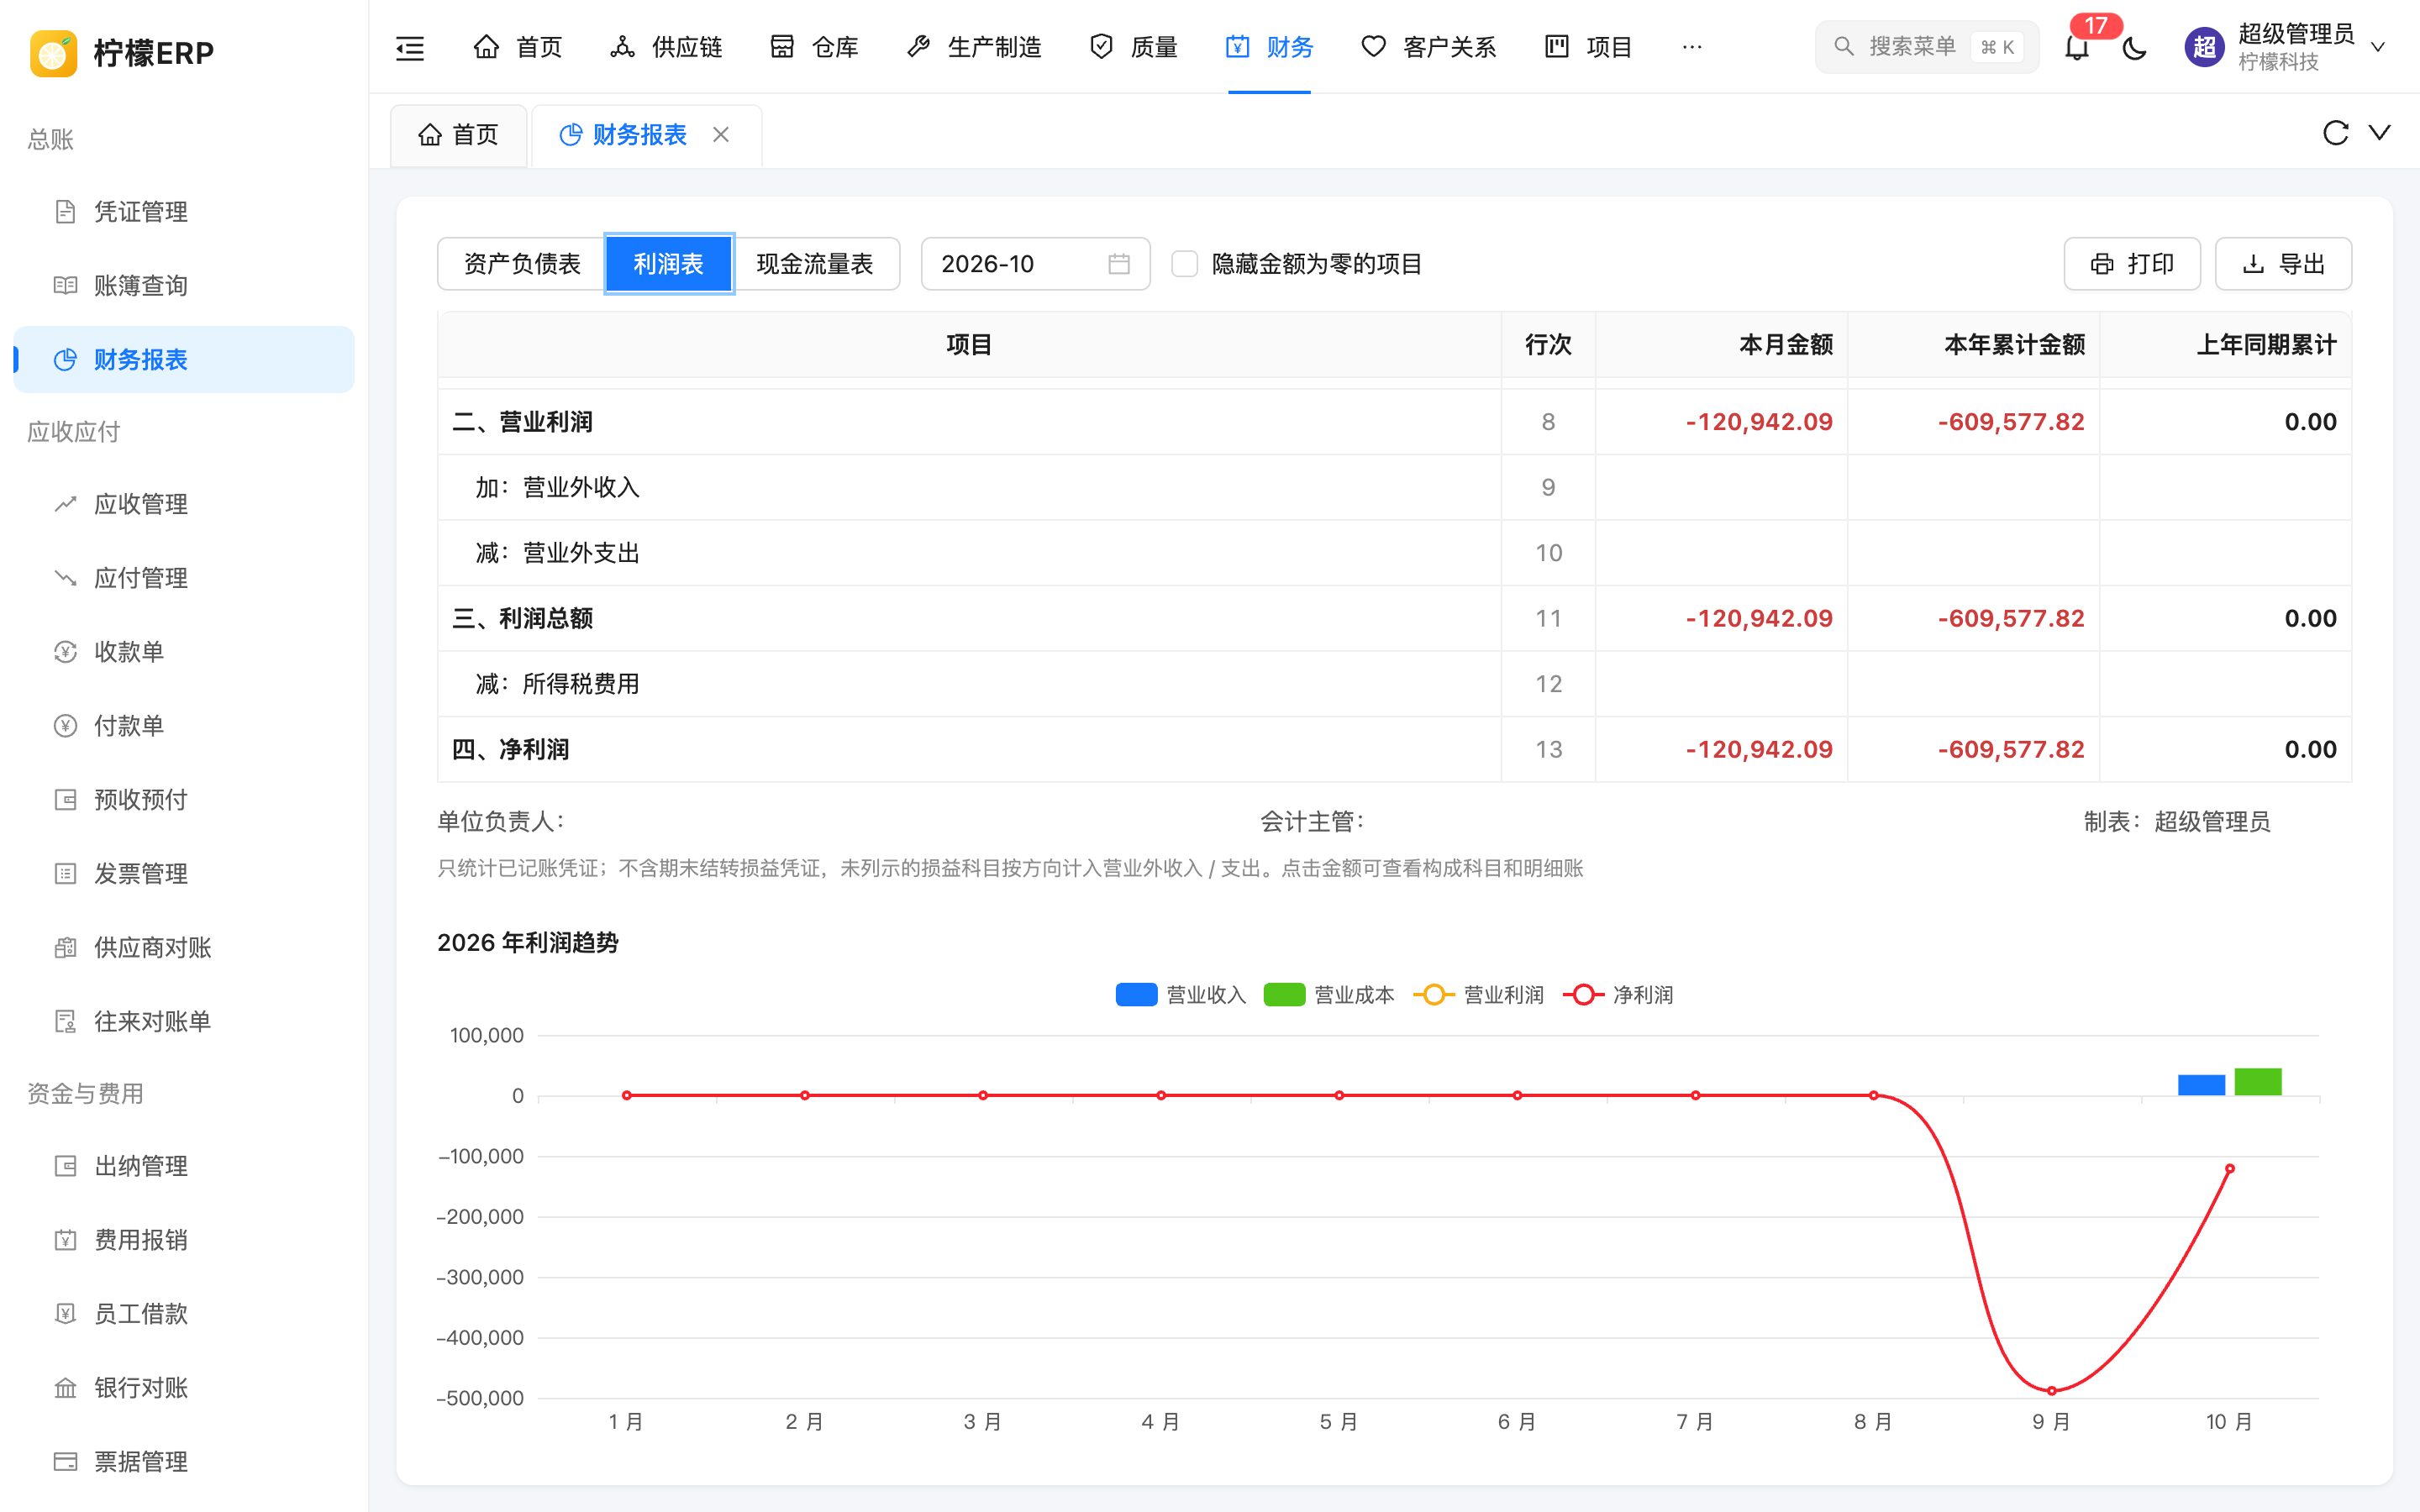This screenshot has height=1512, width=2420.
Task: Click the 超 user avatar
Action: [2204, 47]
